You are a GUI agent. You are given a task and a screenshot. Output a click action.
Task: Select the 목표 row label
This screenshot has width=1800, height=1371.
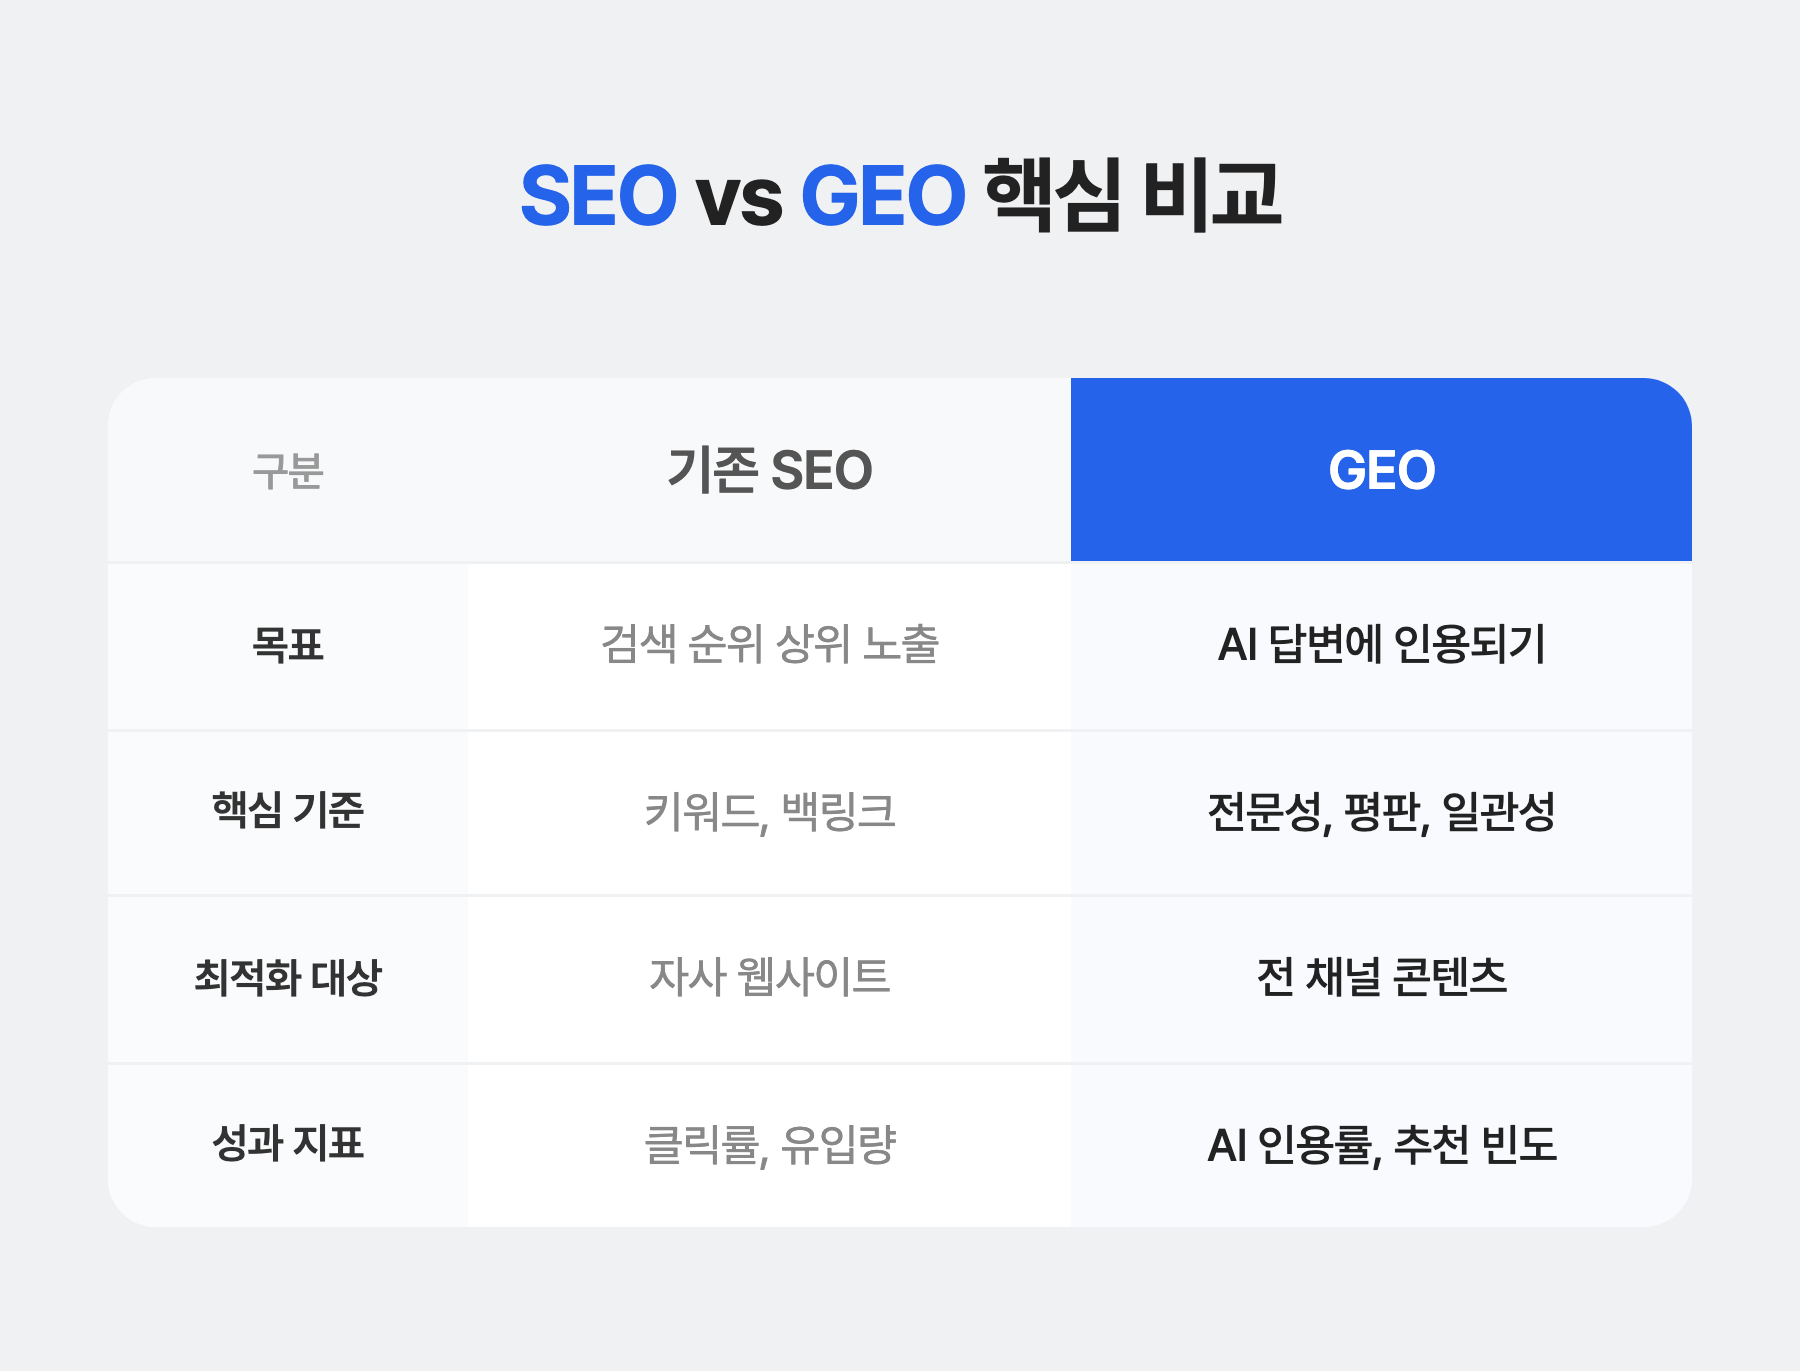click(287, 645)
